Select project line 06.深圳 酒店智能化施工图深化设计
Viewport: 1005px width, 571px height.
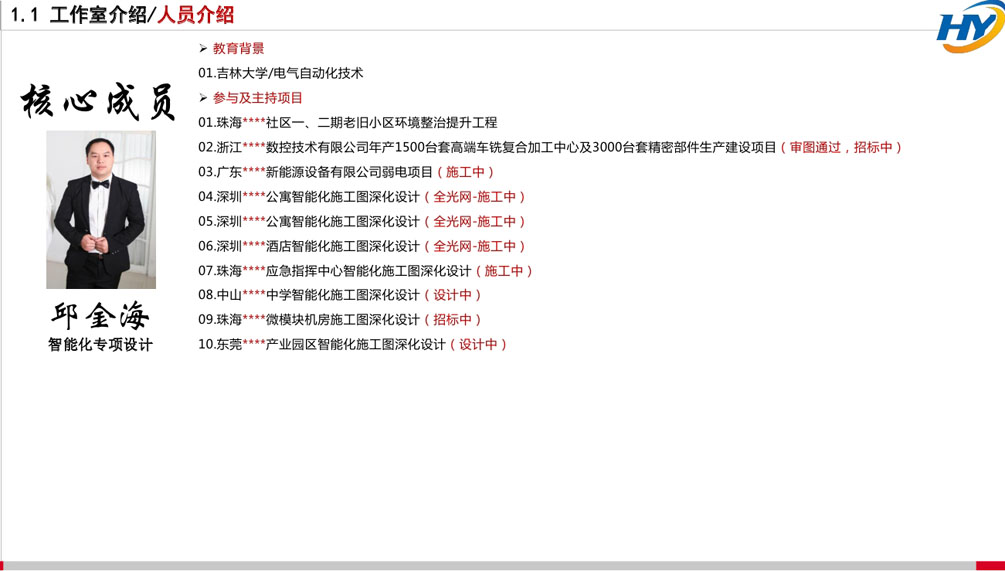(361, 246)
